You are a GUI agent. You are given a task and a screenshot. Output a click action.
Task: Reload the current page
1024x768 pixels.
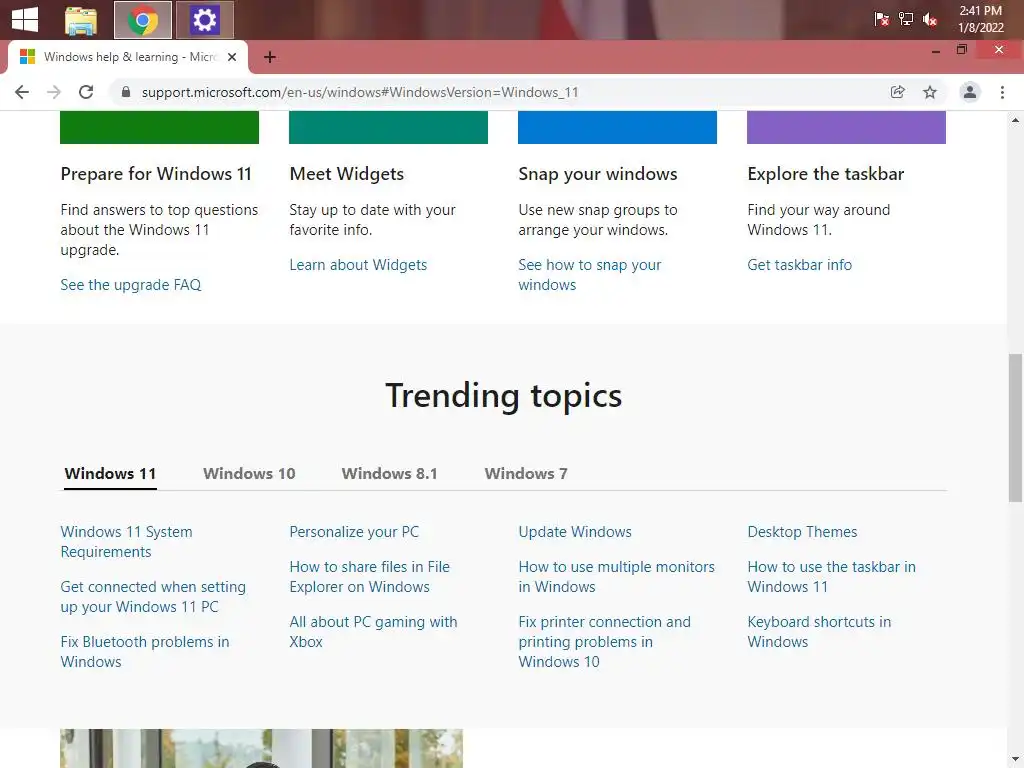coord(86,92)
